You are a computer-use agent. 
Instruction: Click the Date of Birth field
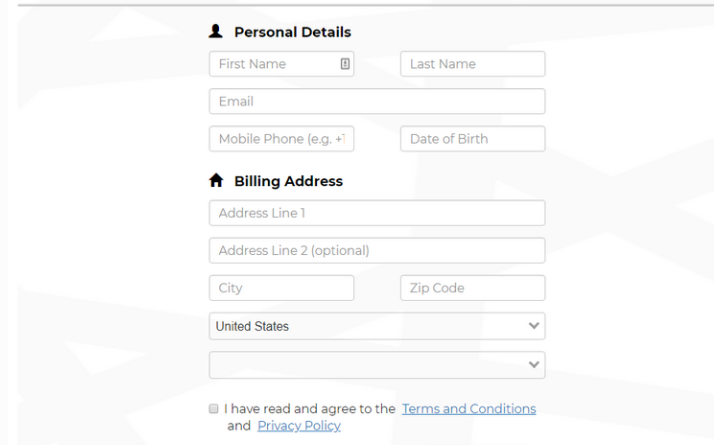coord(473,138)
